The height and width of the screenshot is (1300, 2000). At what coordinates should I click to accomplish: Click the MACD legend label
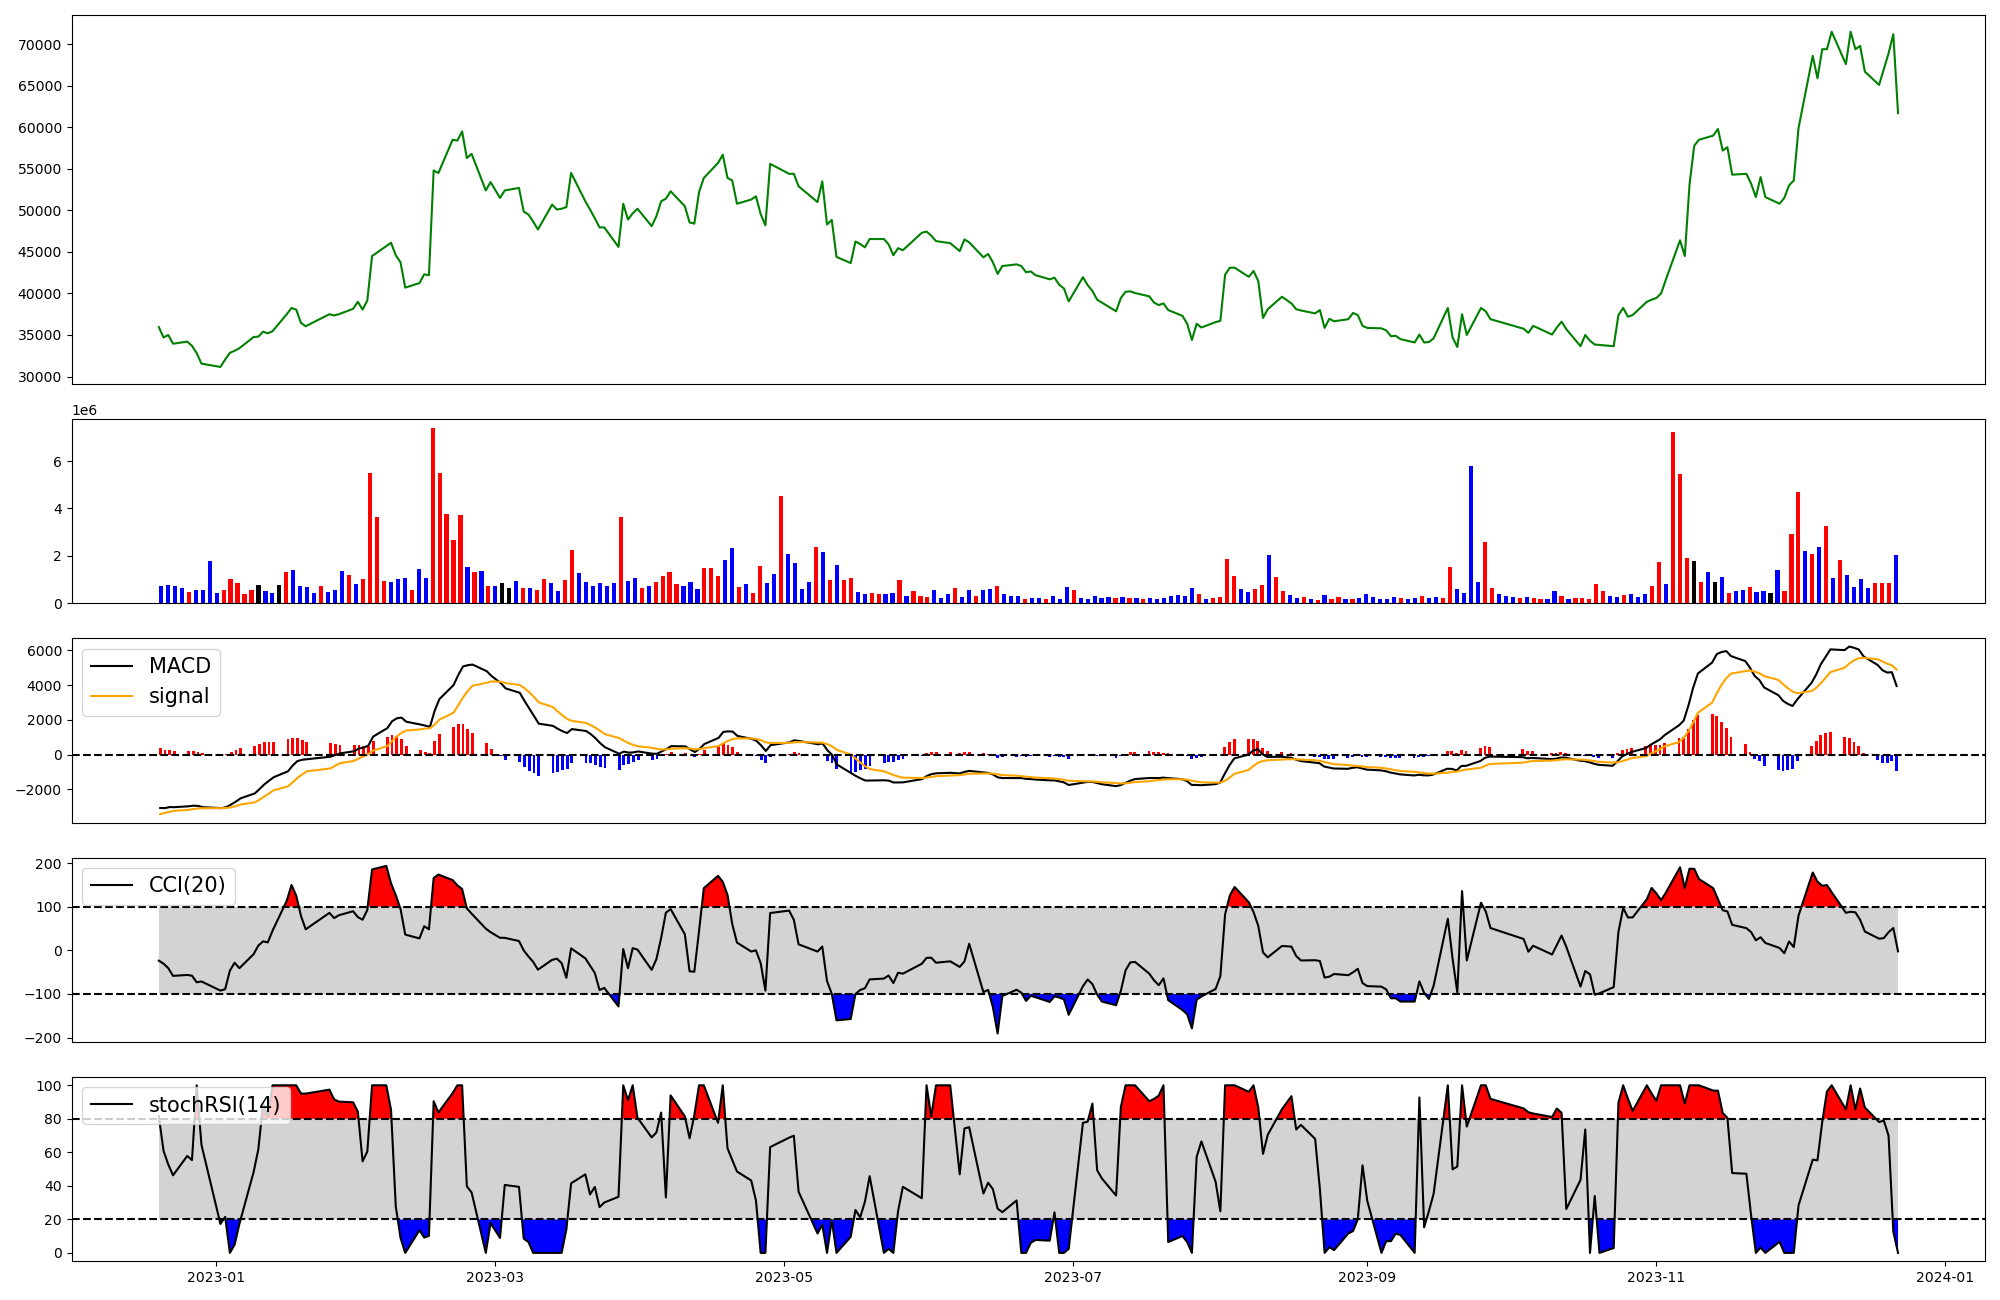179,666
